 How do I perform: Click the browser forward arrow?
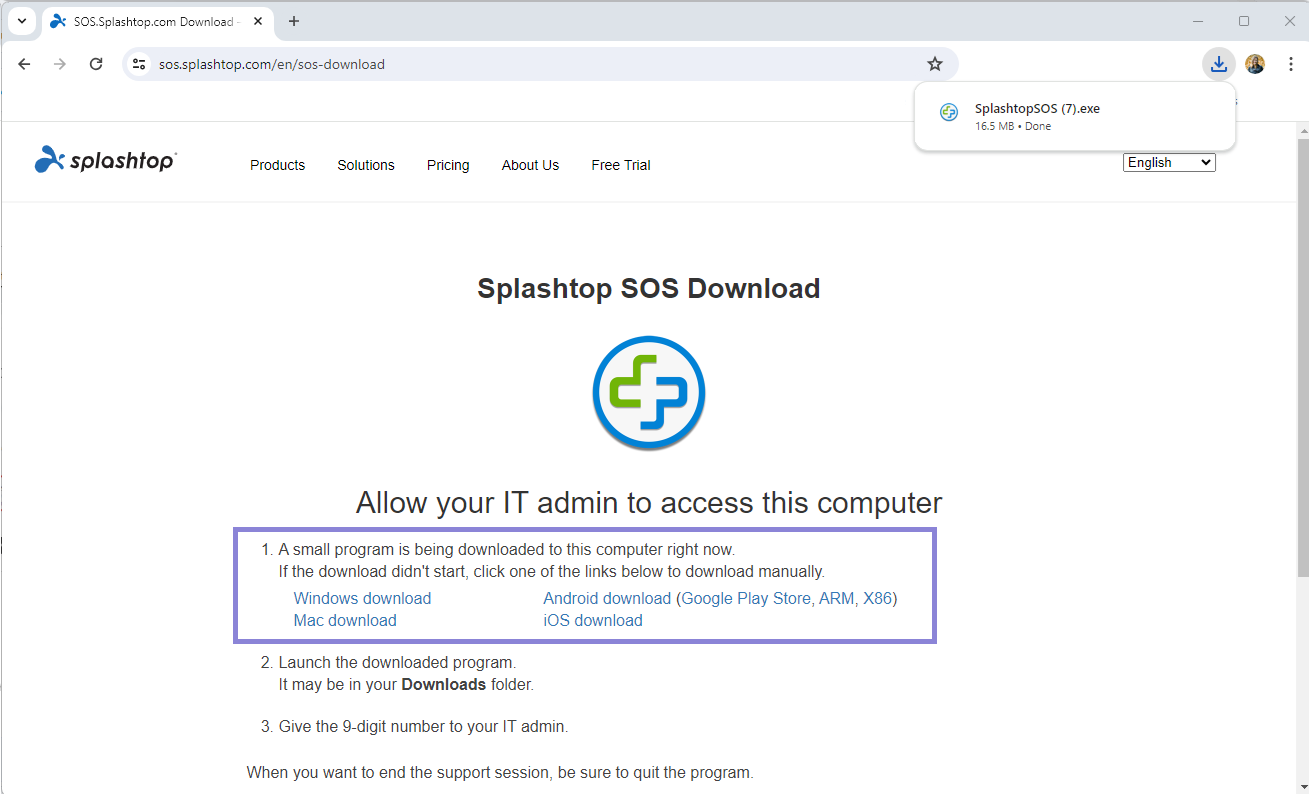60,64
